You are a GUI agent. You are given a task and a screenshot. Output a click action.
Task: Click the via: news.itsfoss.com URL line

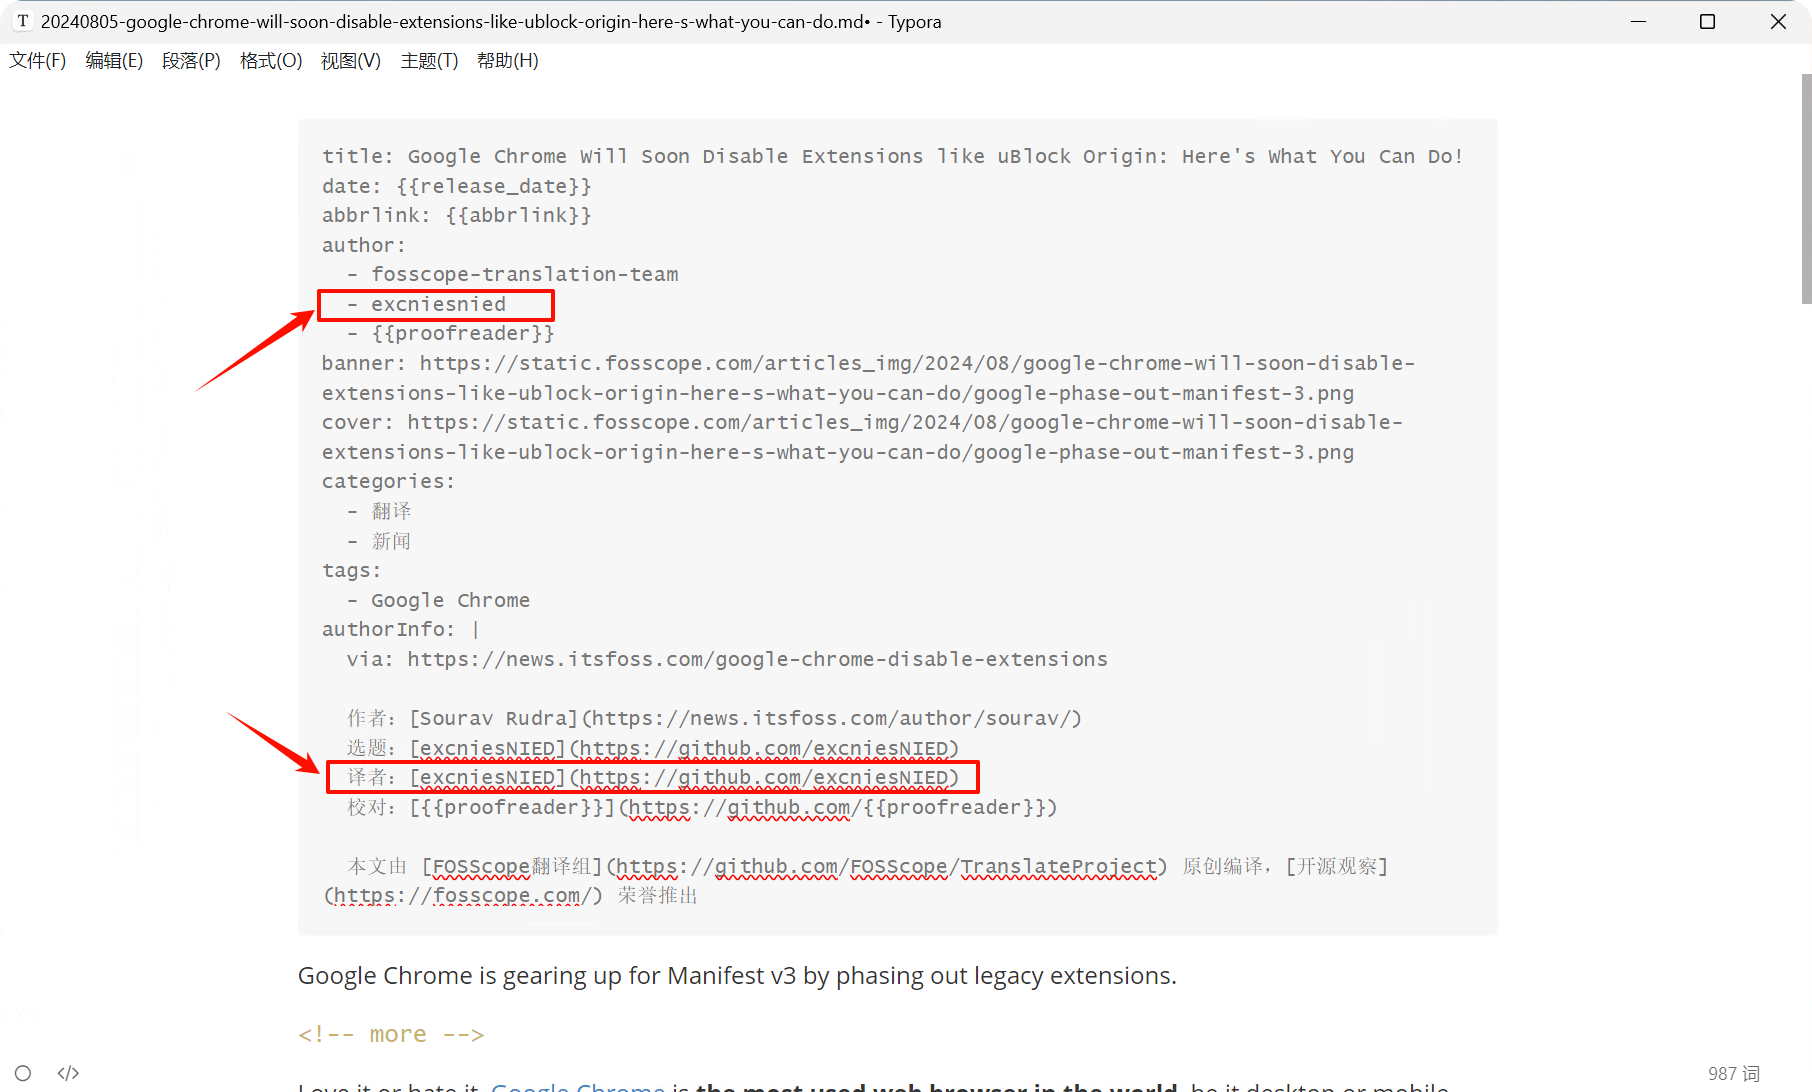click(x=727, y=659)
